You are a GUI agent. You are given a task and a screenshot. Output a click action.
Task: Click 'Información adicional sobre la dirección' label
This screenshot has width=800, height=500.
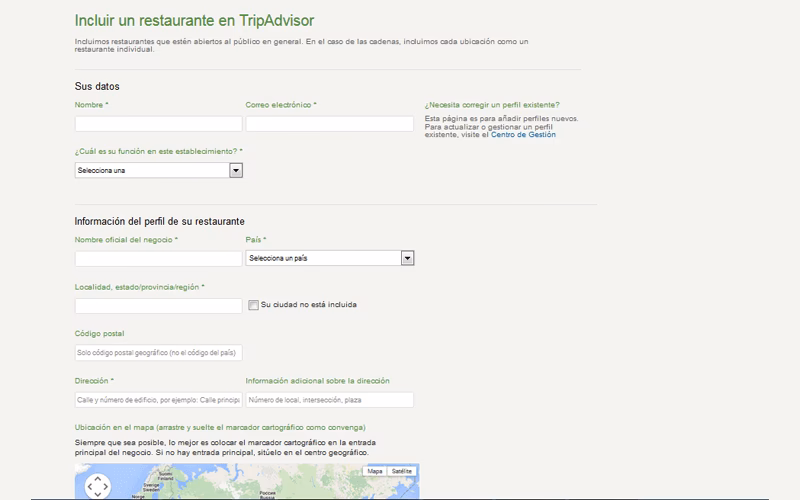[317, 381]
